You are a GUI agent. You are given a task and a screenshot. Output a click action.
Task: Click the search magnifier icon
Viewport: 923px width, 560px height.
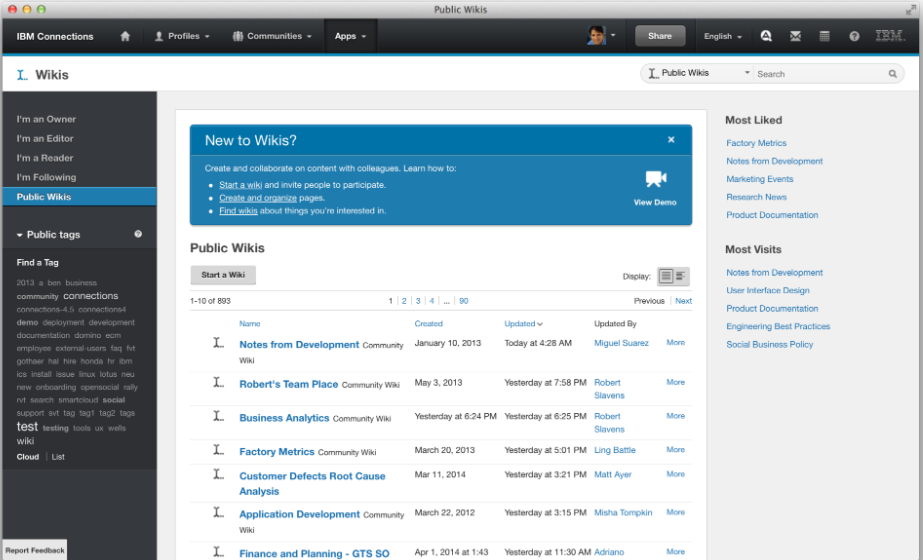click(x=892, y=74)
